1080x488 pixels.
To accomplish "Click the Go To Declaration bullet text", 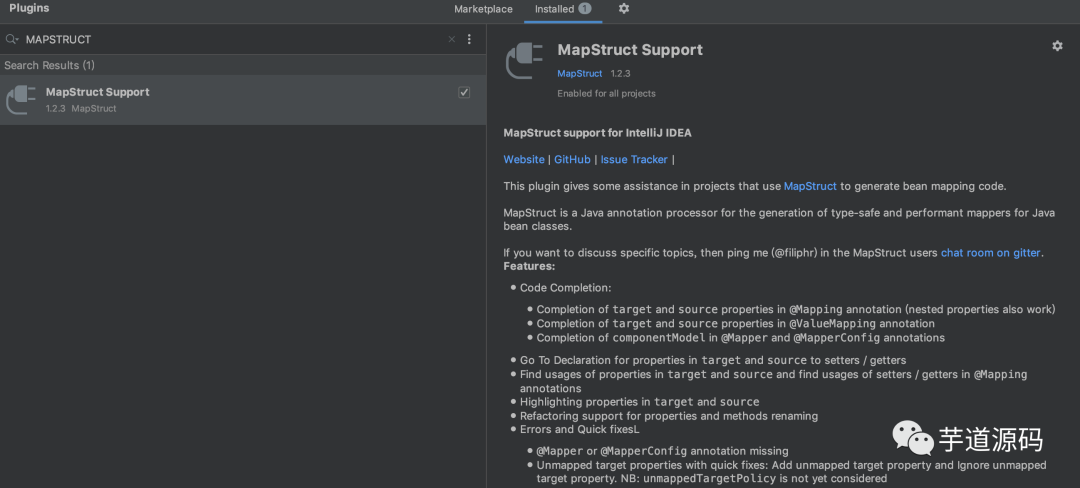I will click(x=713, y=360).
